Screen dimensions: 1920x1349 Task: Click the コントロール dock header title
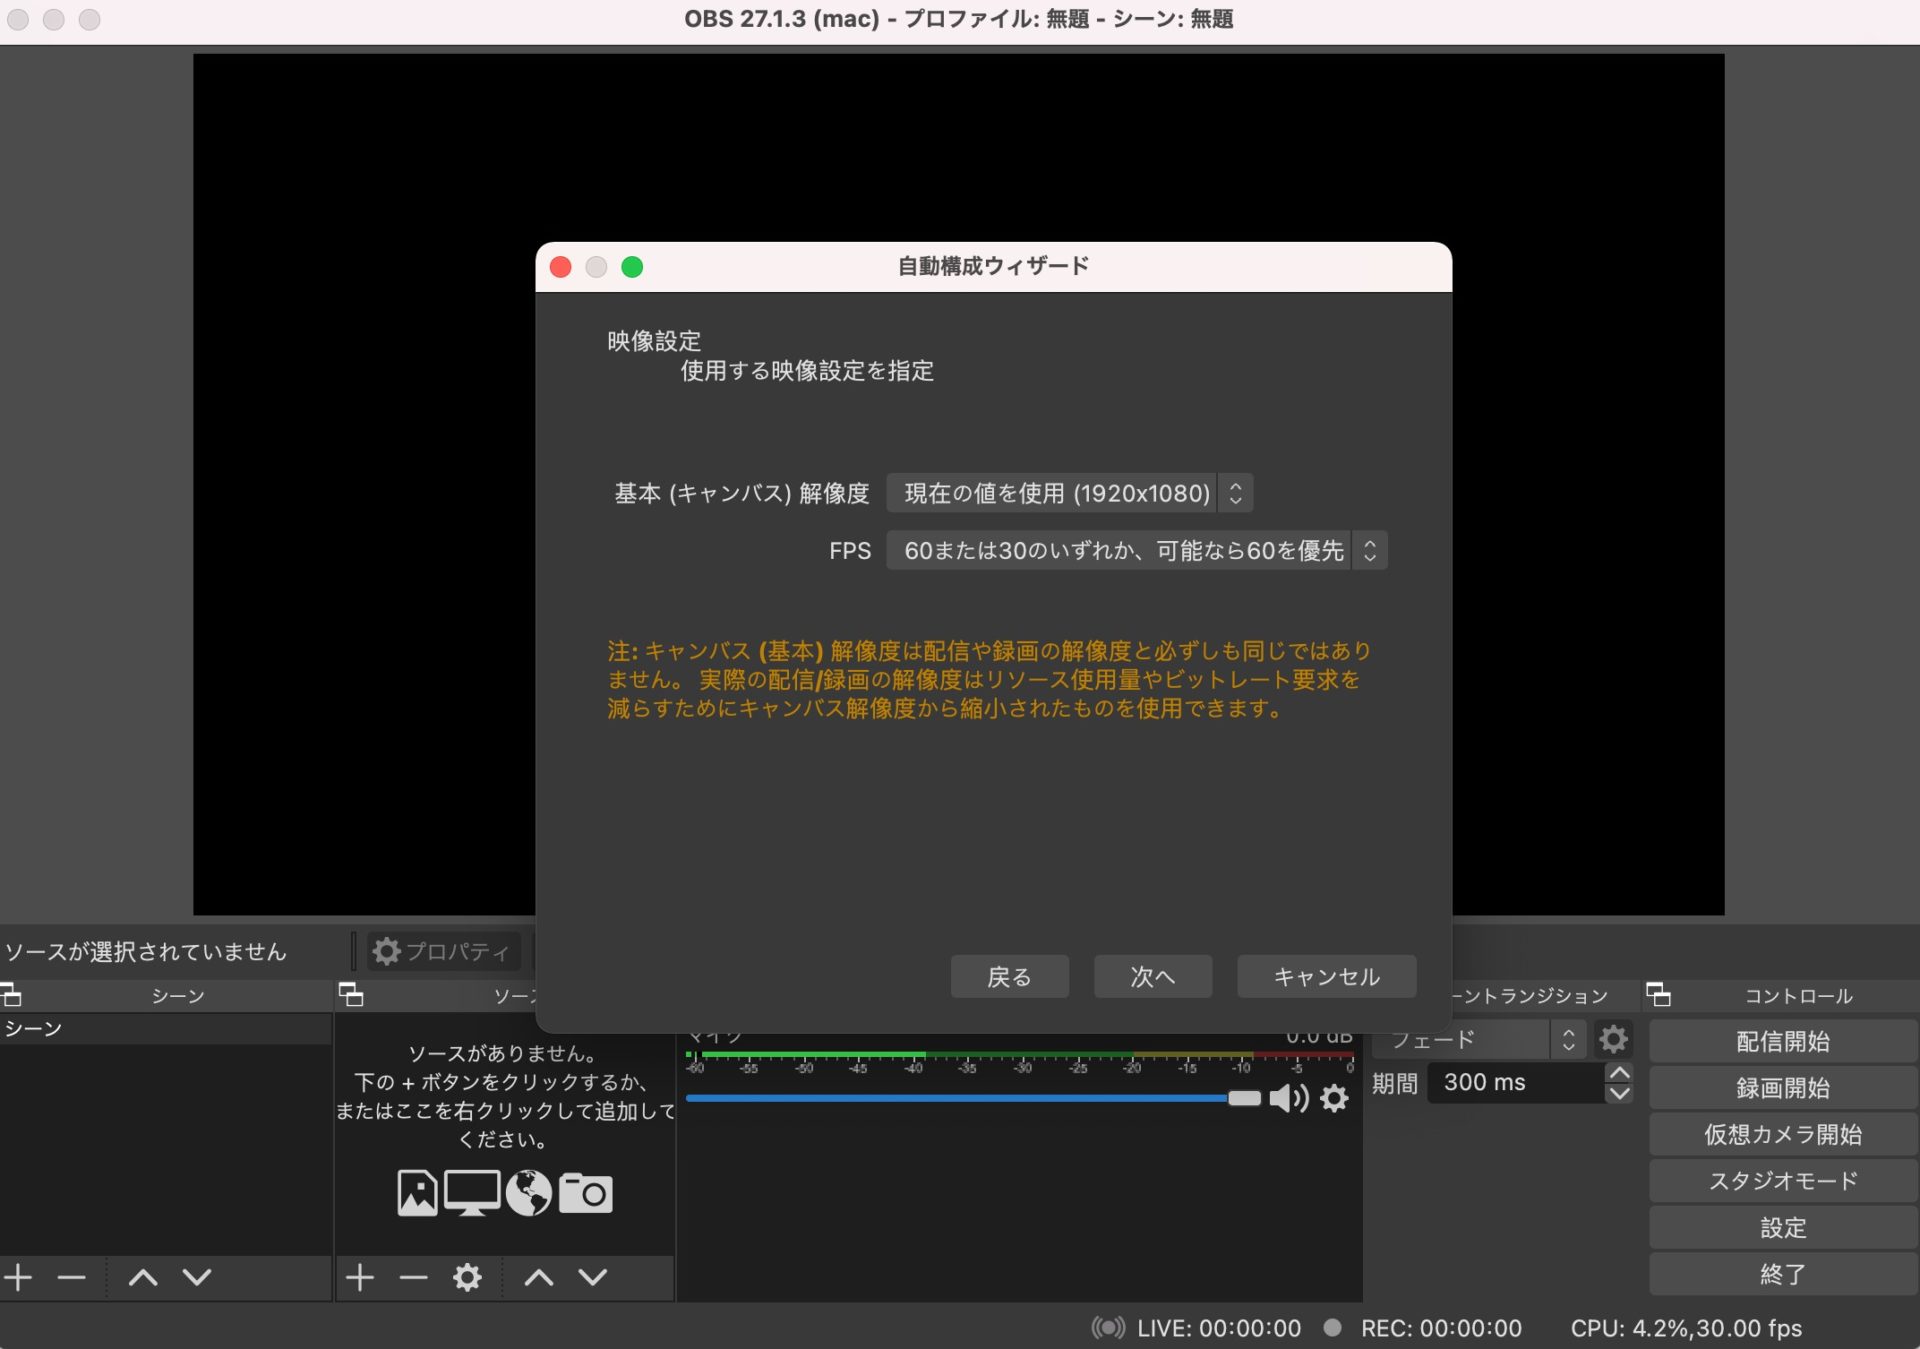pyautogui.click(x=1798, y=996)
